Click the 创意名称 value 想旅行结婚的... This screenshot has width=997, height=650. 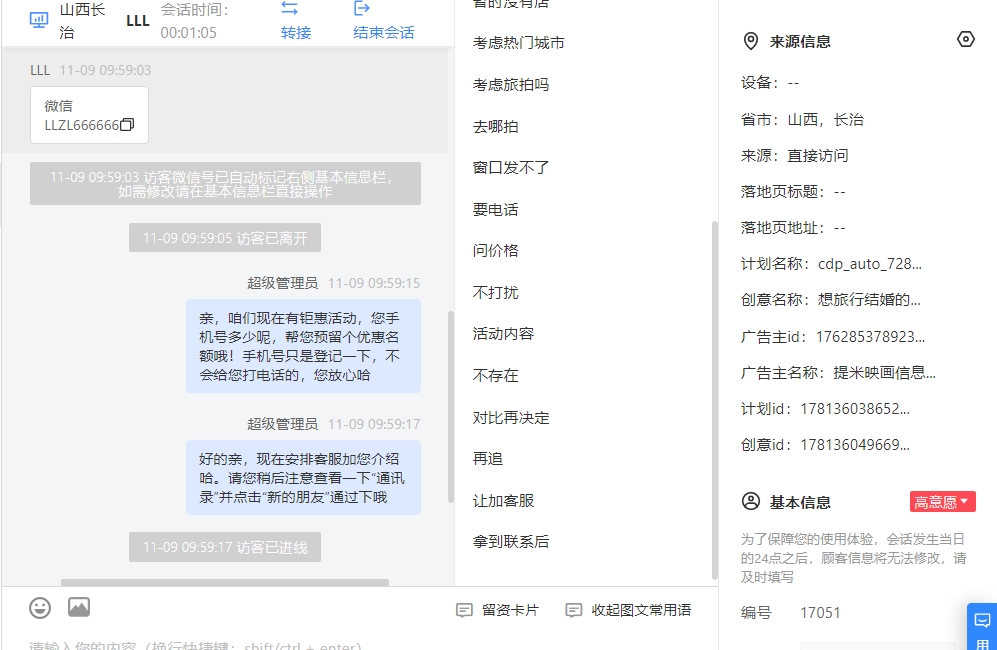(869, 300)
